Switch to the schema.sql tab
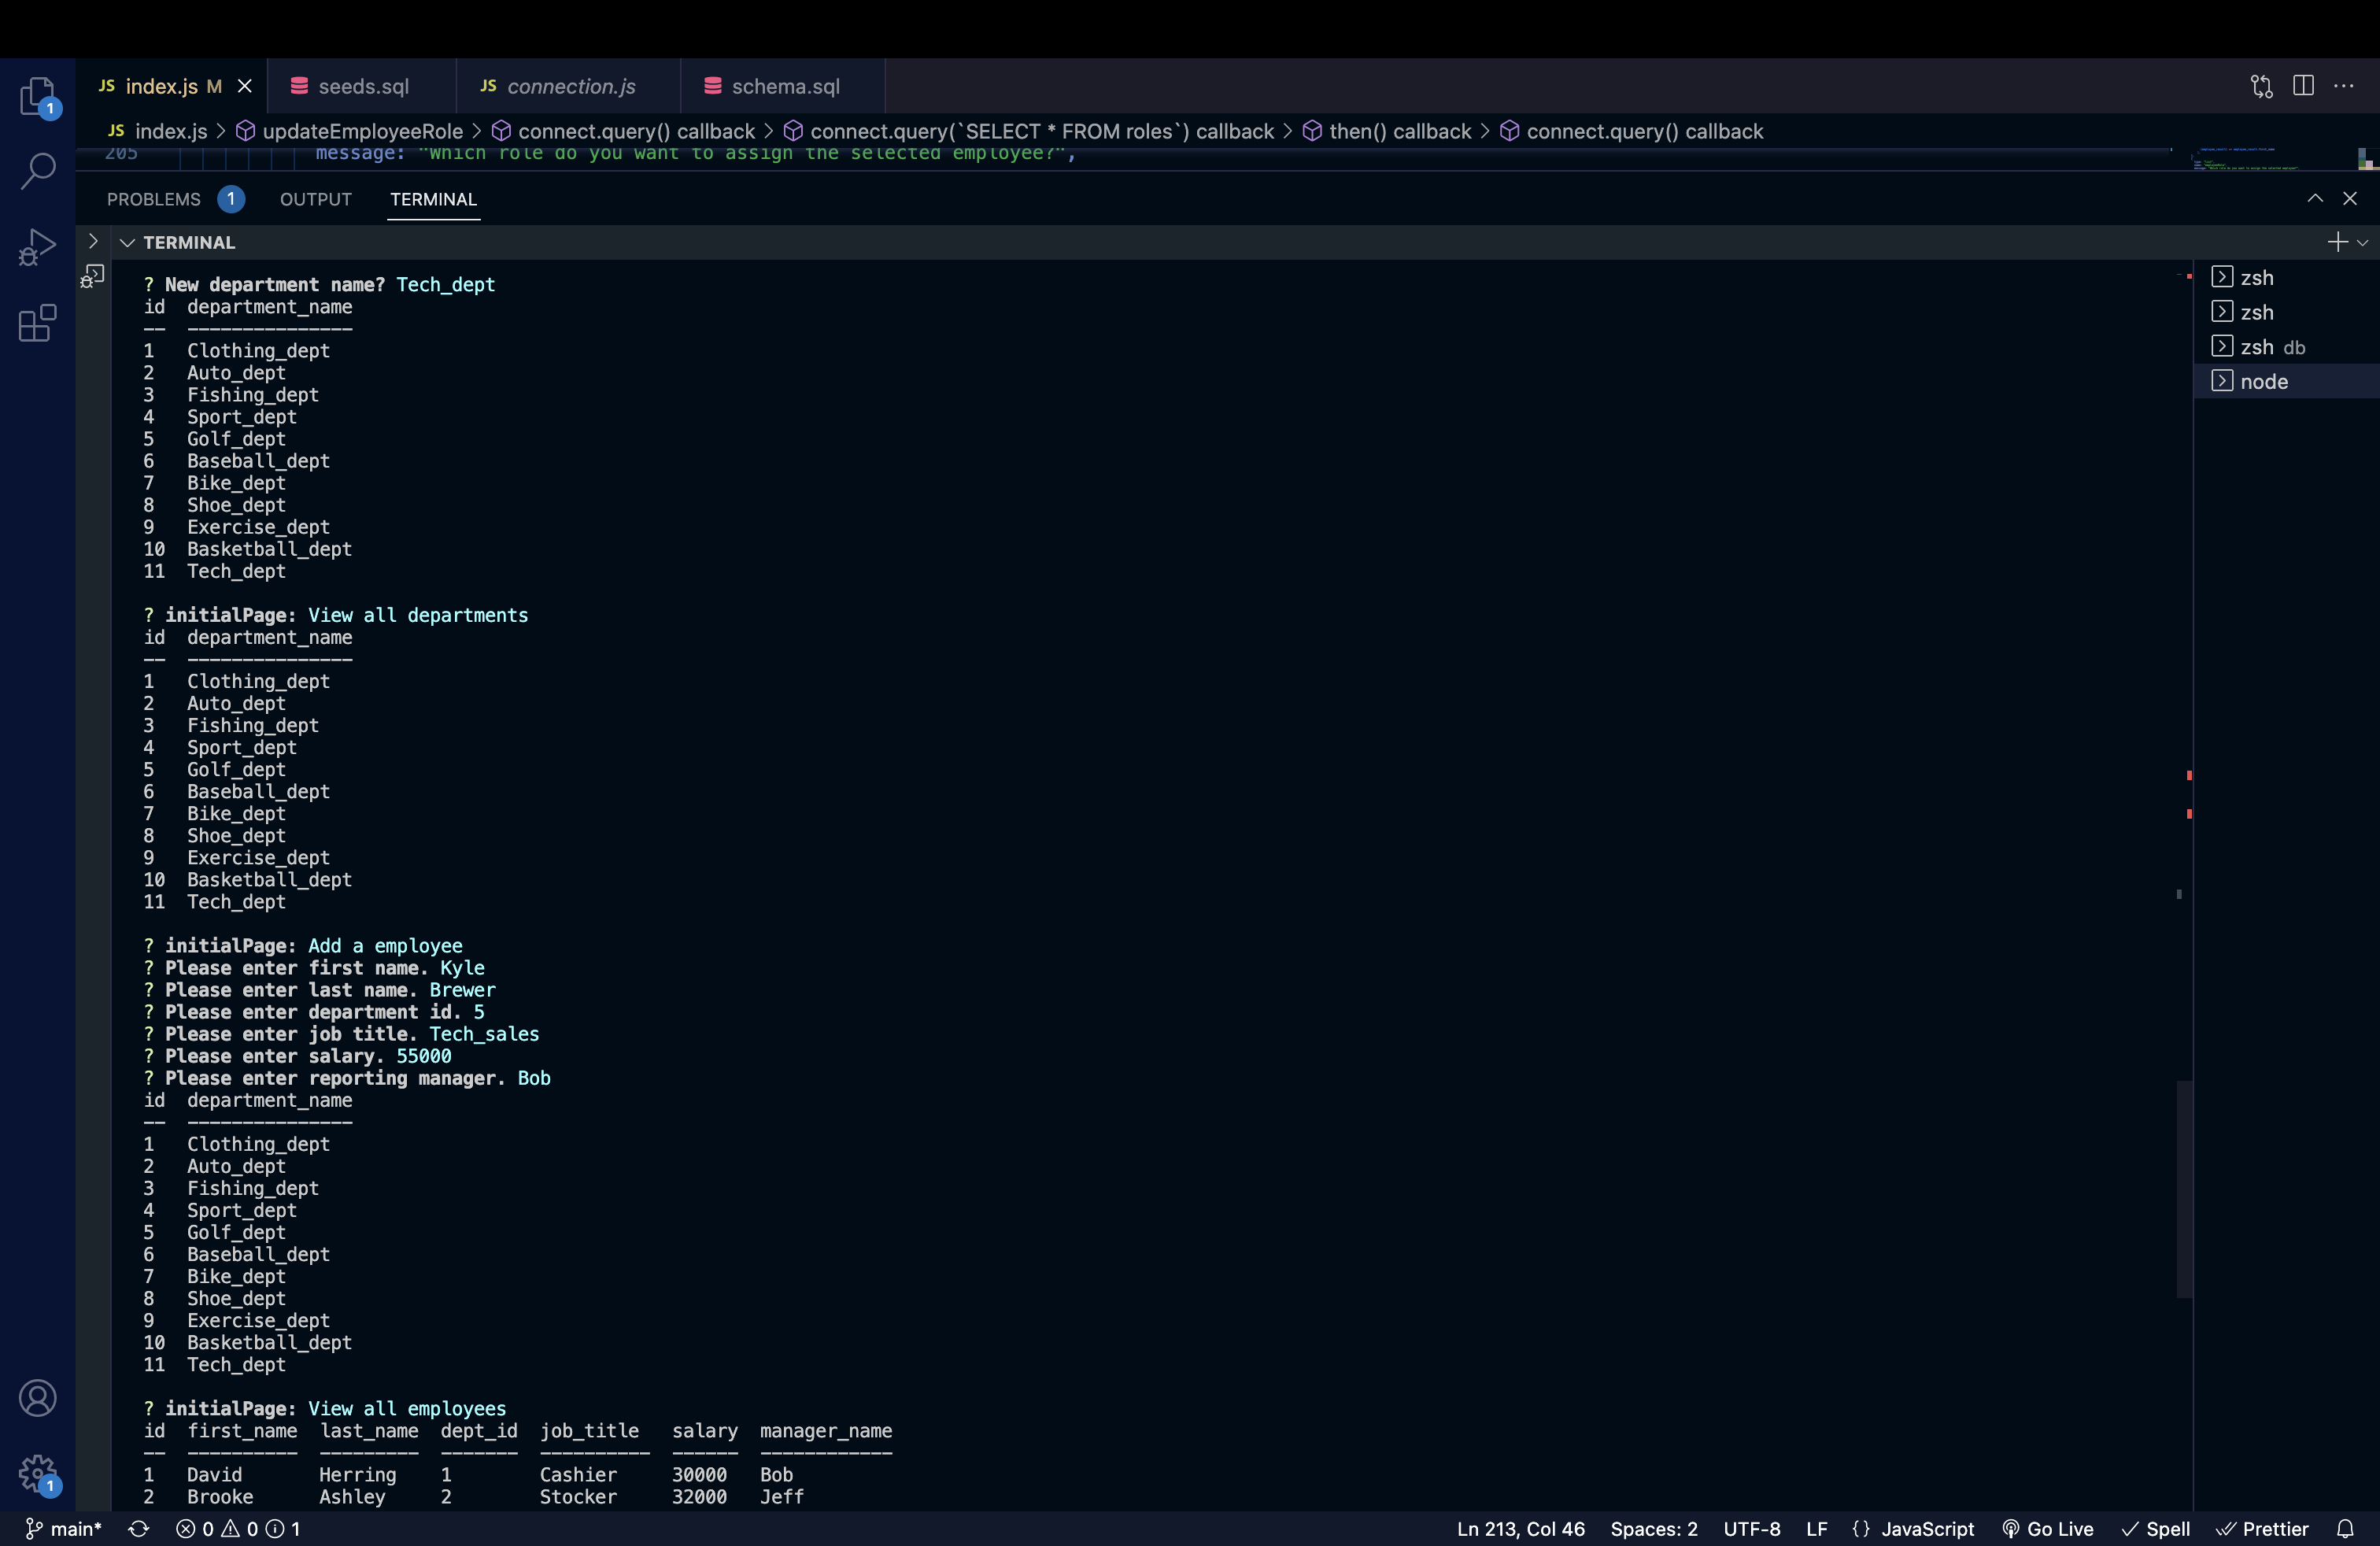The height and width of the screenshot is (1546, 2380). coord(785,87)
